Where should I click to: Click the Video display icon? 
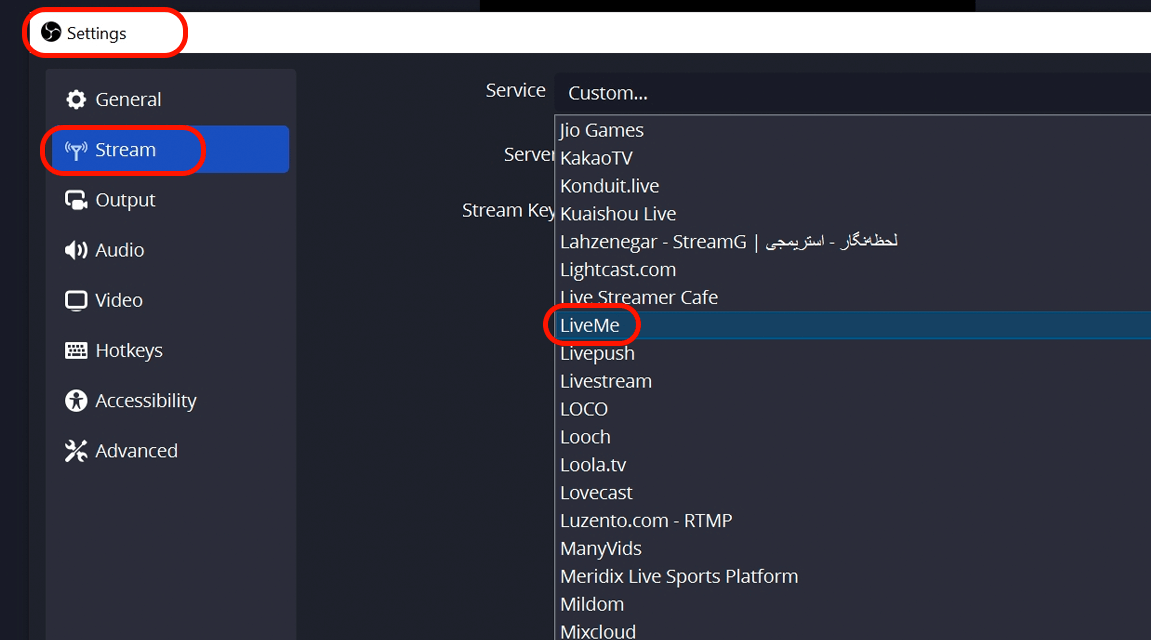tap(76, 300)
